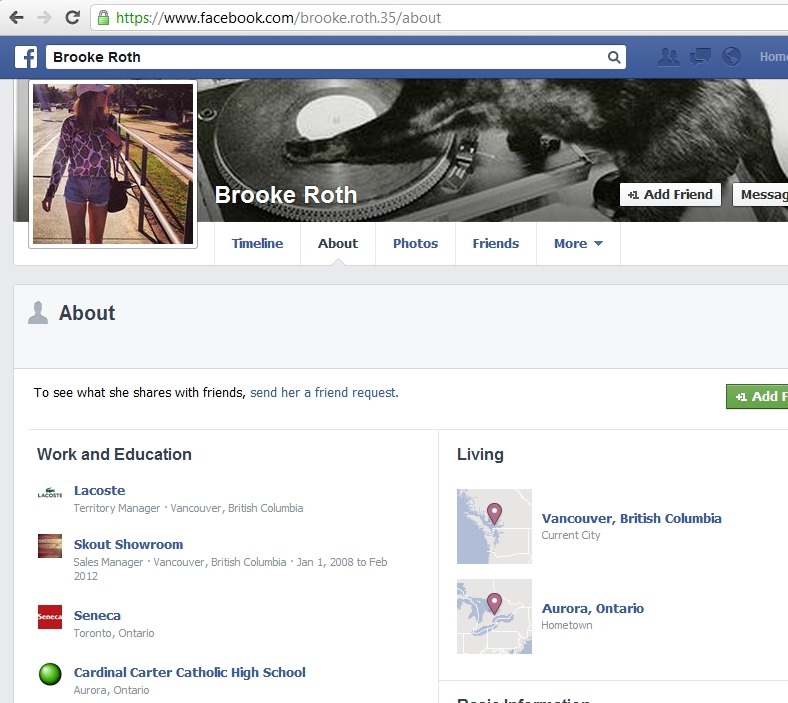The image size is (788, 703).
Task: Click the green Add Friend button
Action: [x=757, y=396]
